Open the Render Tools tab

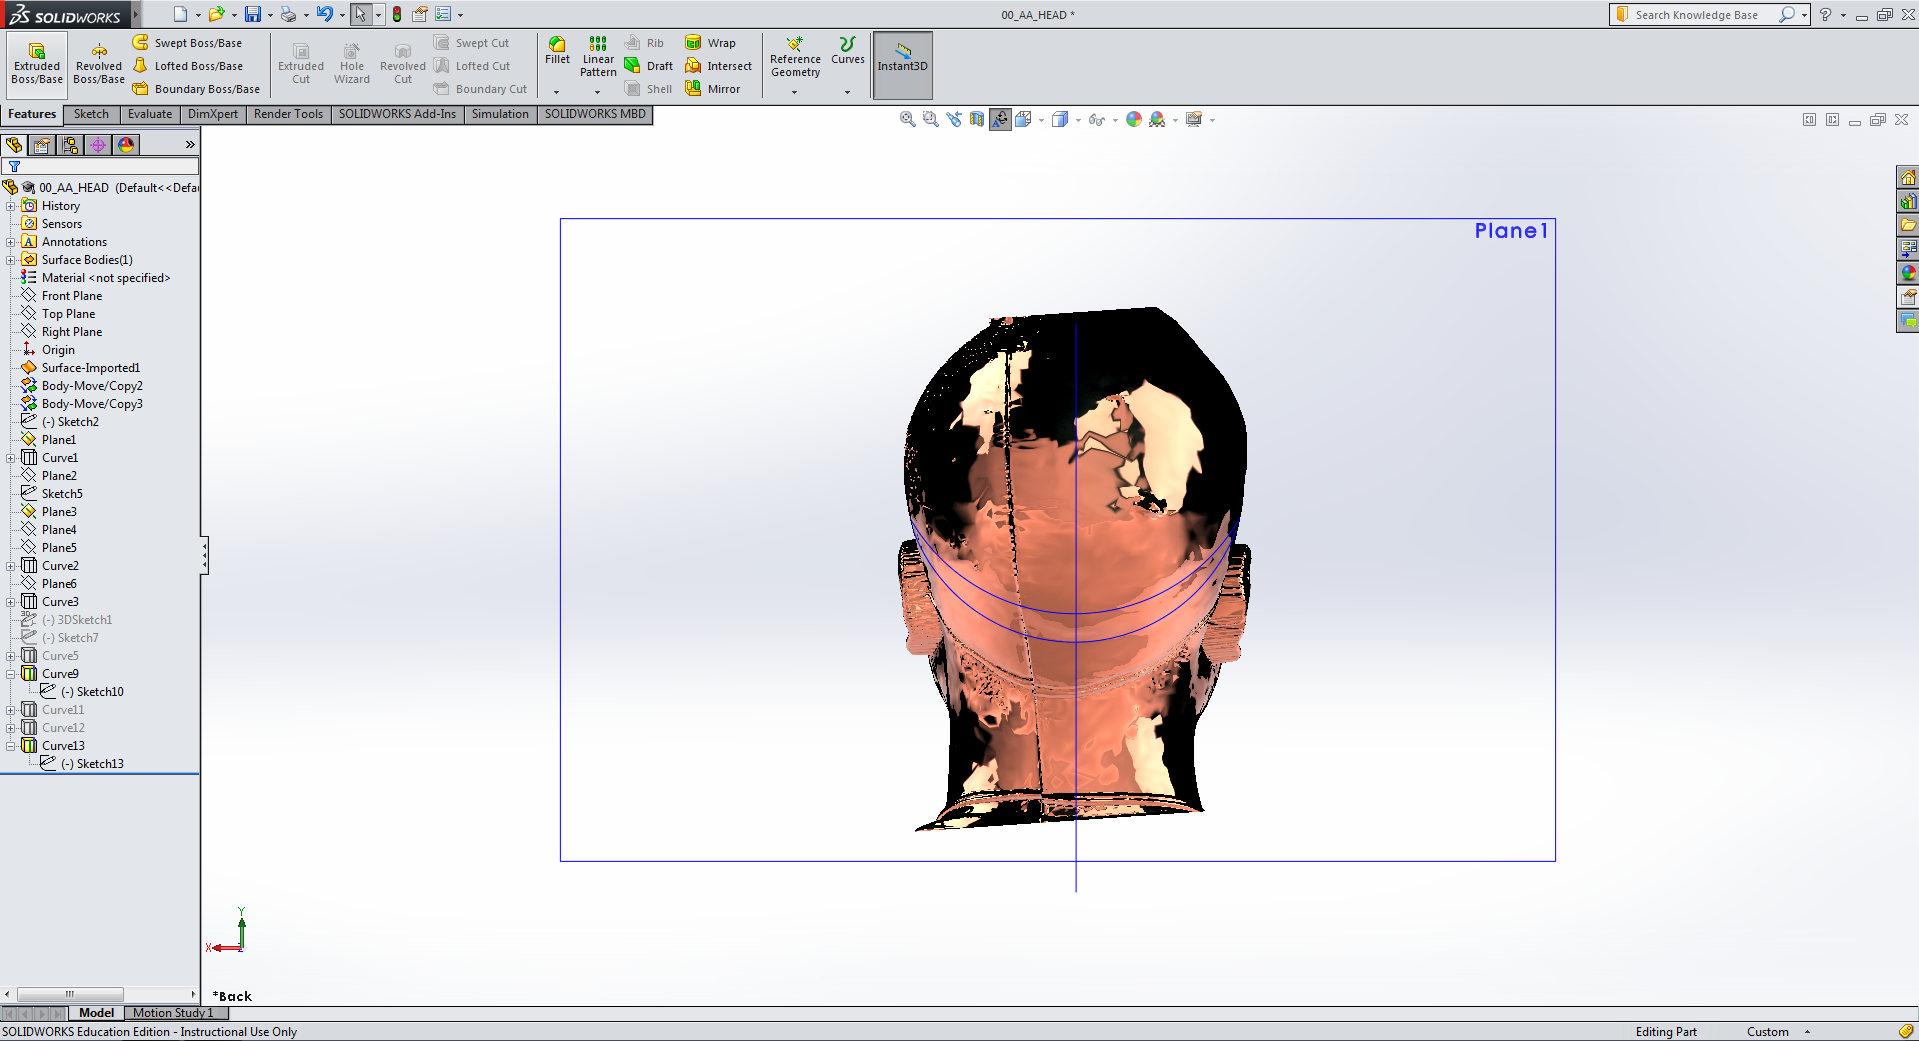point(288,114)
